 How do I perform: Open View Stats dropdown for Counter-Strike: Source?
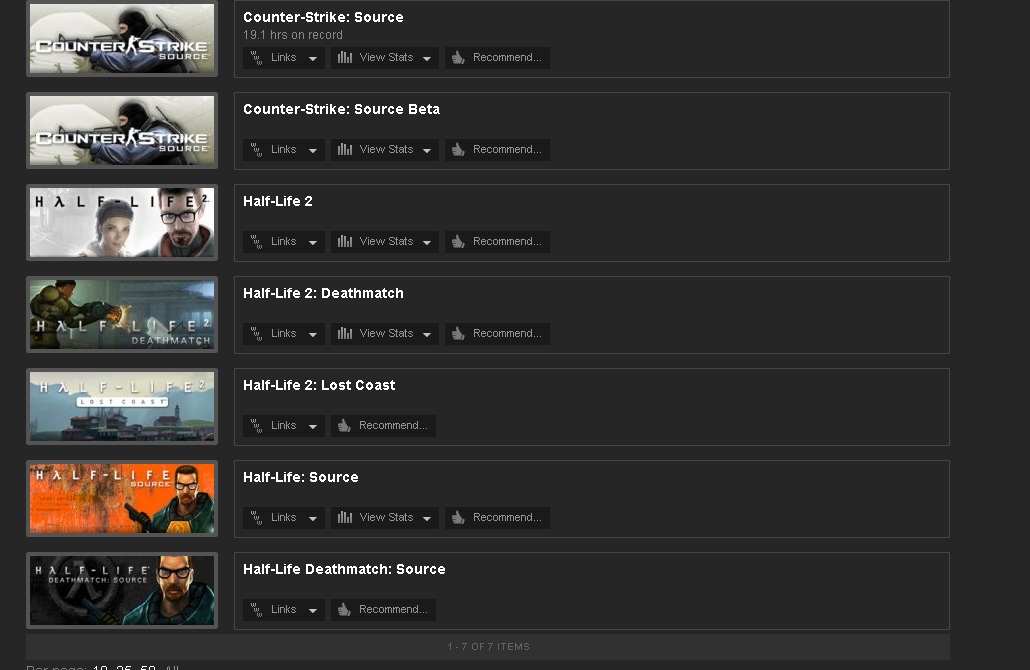click(385, 58)
